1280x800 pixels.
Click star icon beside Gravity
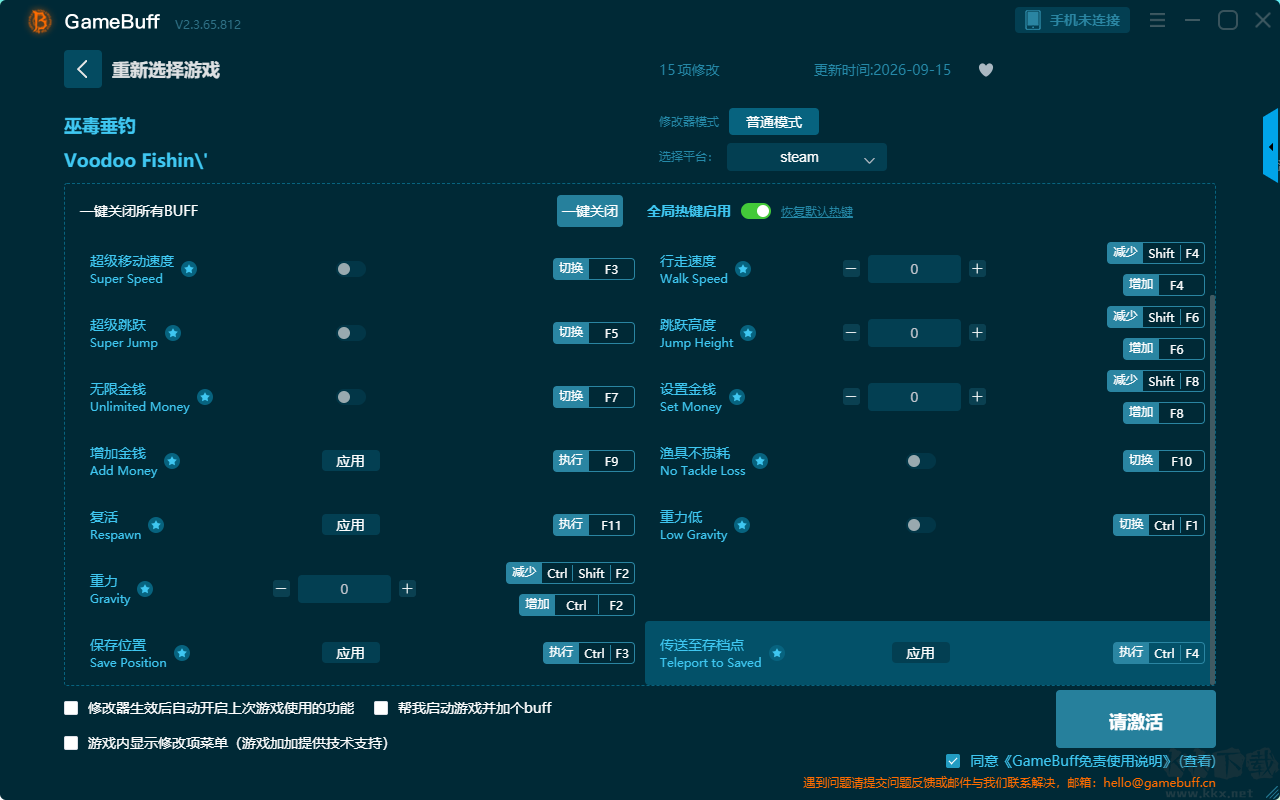click(x=145, y=589)
